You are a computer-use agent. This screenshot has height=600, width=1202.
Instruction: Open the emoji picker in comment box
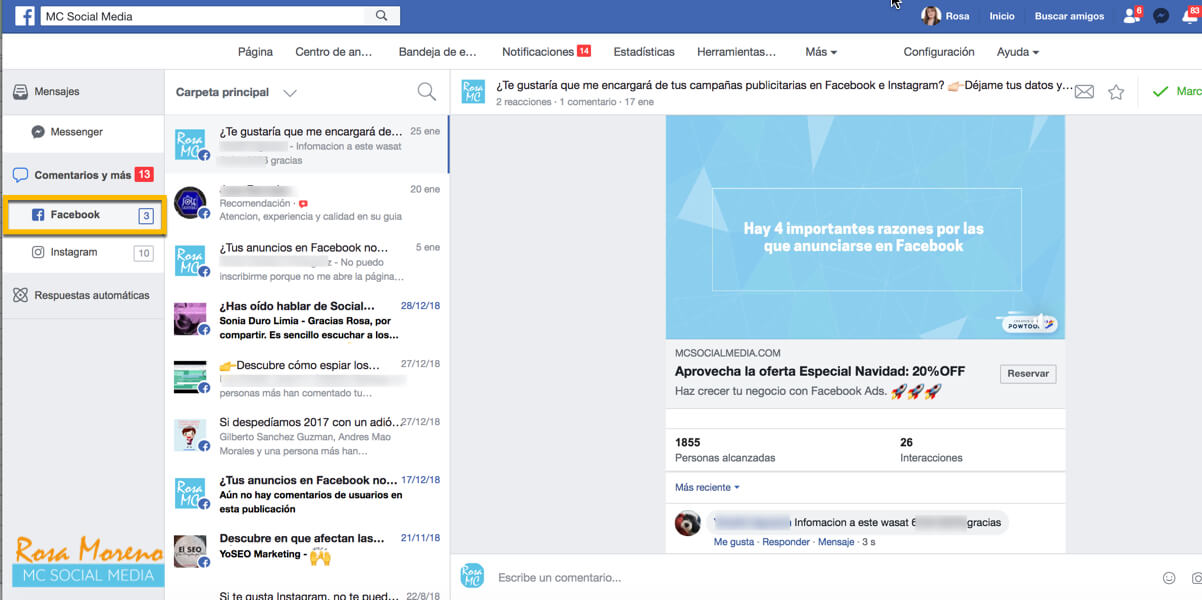1168,577
